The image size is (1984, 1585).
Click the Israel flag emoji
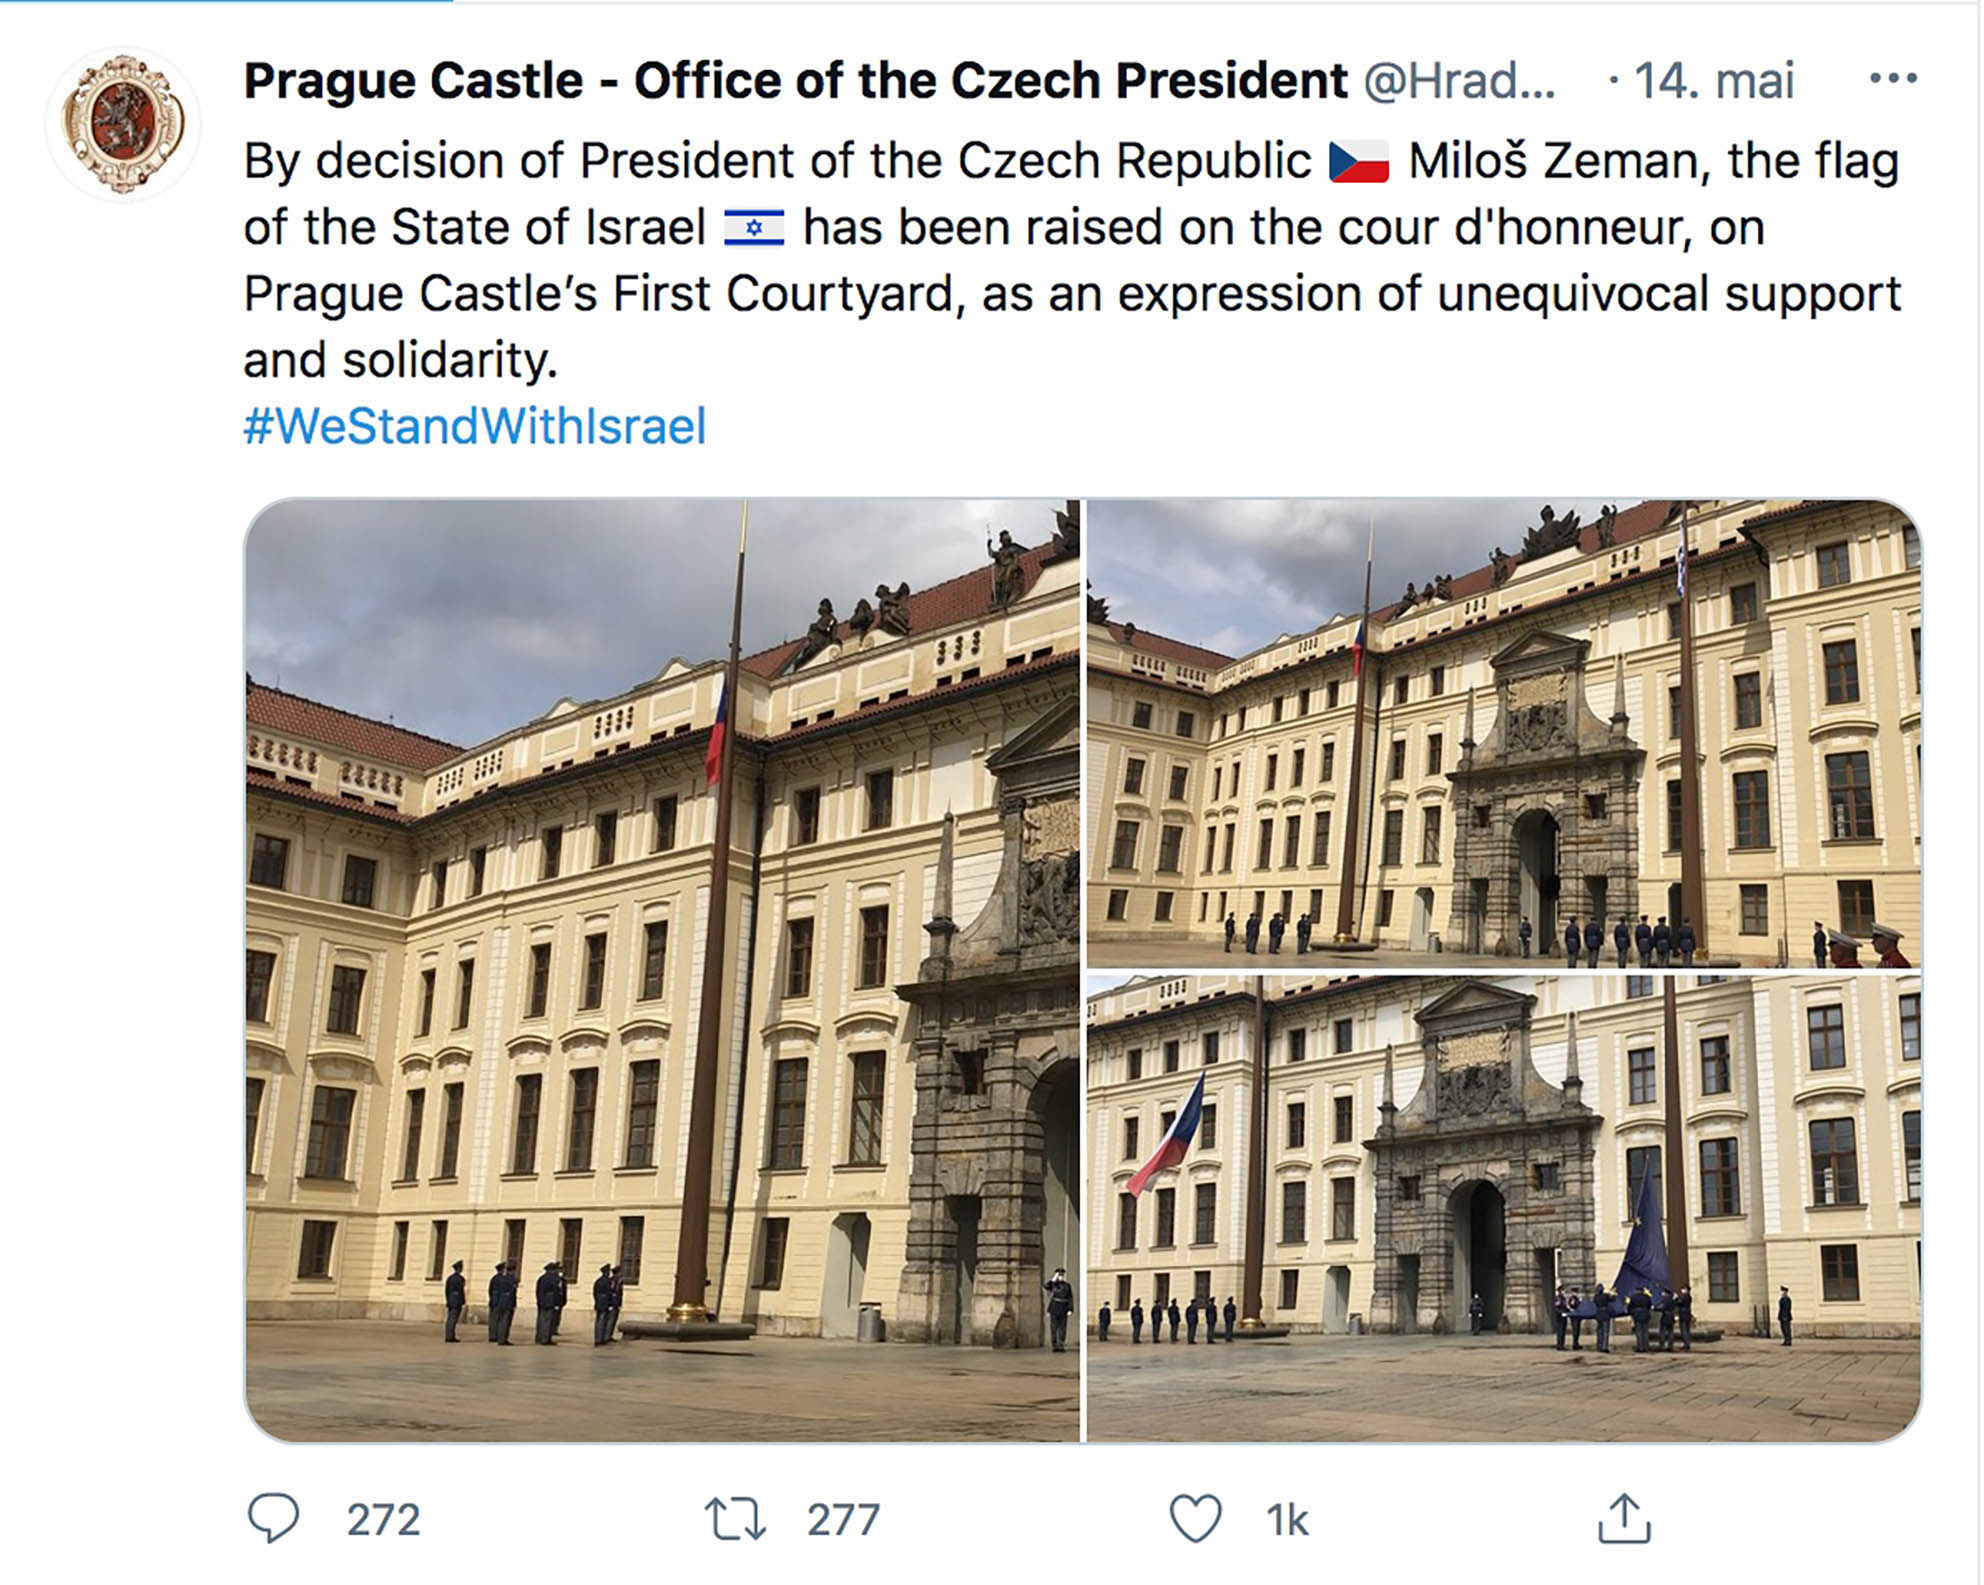click(x=755, y=228)
